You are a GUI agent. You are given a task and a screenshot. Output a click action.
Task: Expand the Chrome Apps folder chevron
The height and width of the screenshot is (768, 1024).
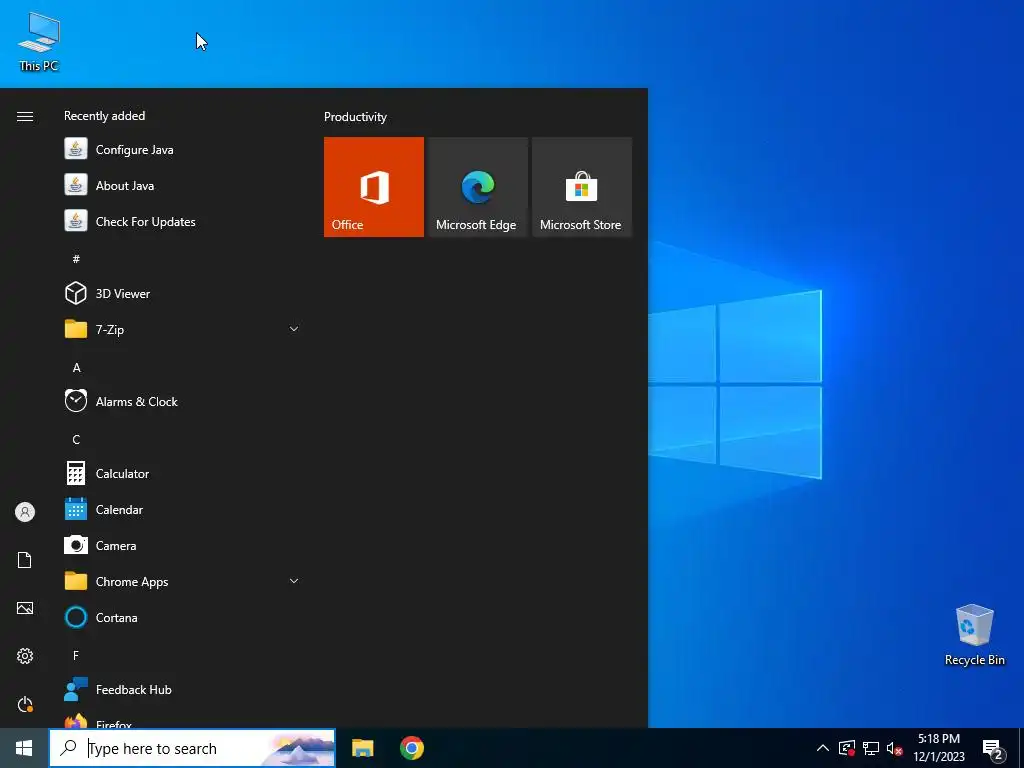coord(294,581)
